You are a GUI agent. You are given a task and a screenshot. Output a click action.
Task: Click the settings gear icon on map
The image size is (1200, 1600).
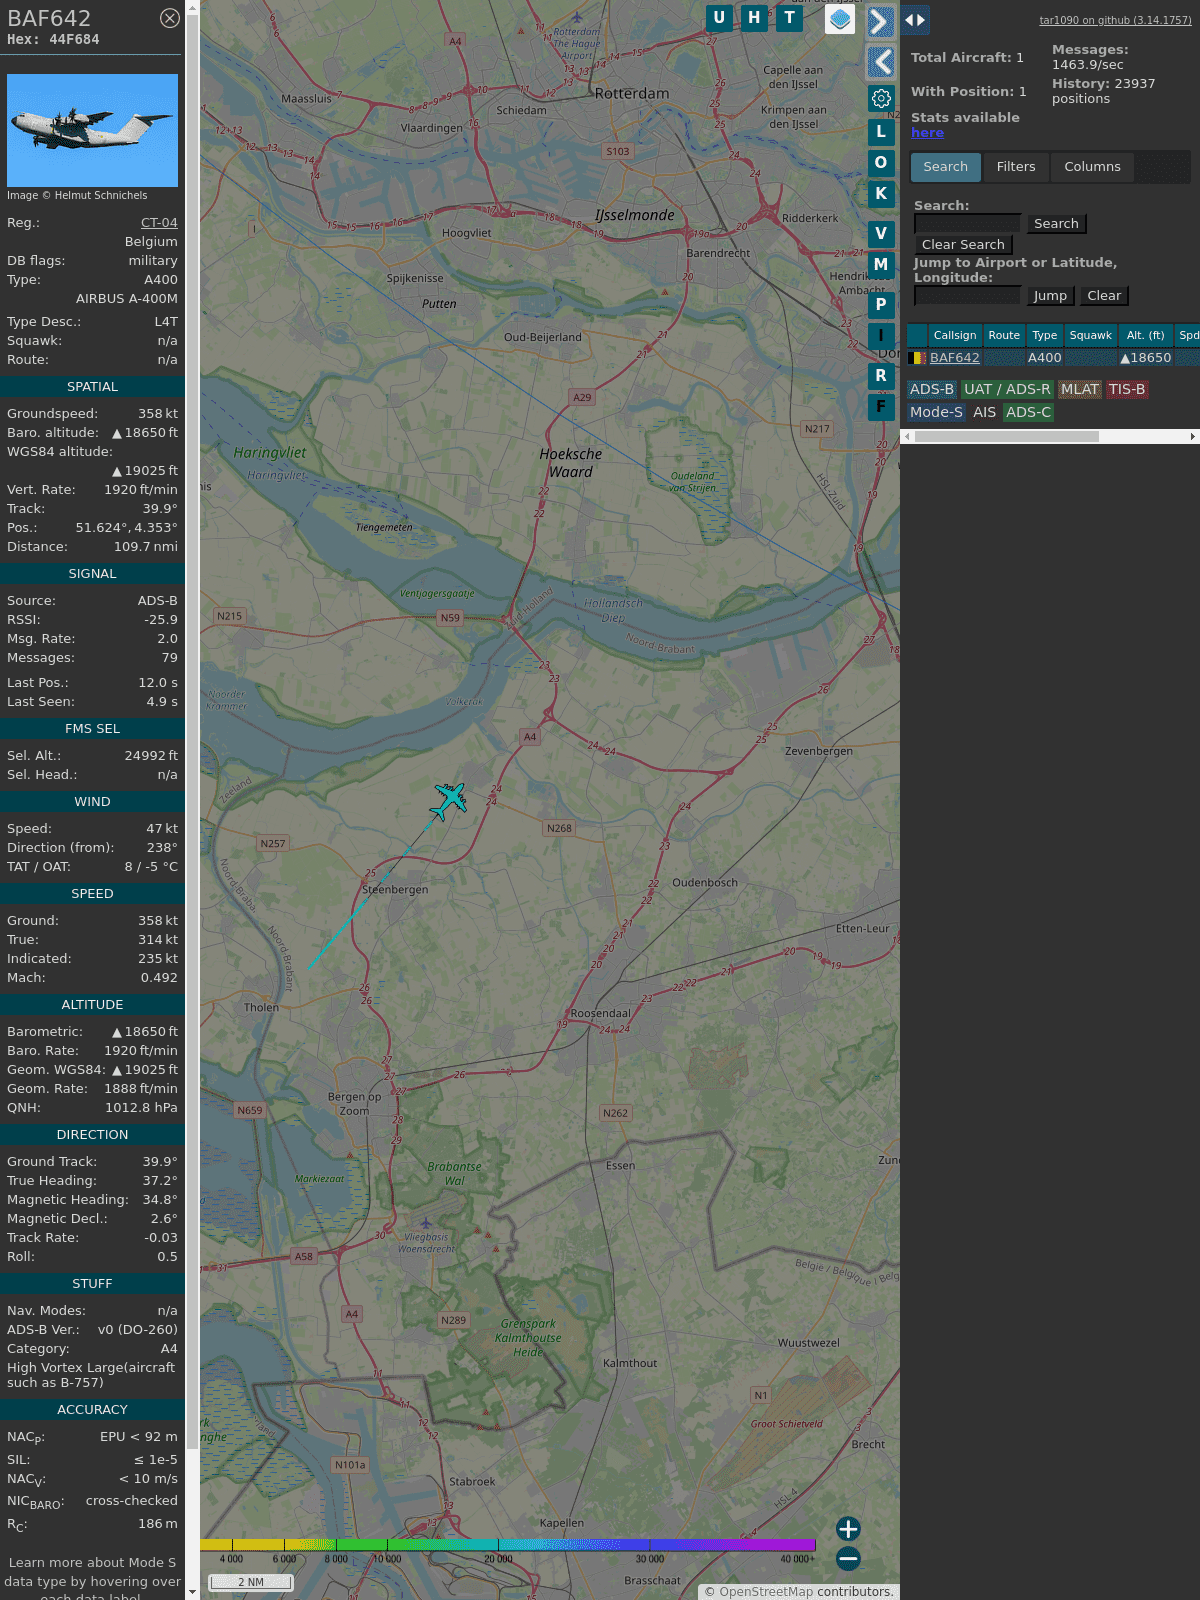(x=881, y=98)
